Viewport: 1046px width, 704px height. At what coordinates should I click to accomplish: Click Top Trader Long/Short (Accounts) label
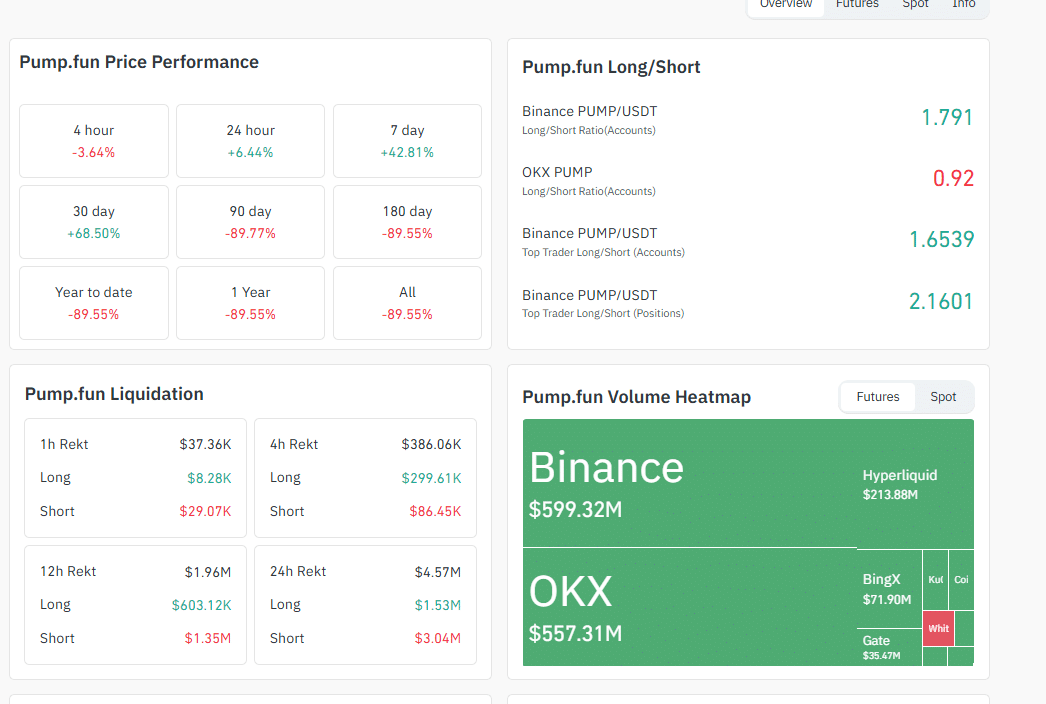point(603,252)
